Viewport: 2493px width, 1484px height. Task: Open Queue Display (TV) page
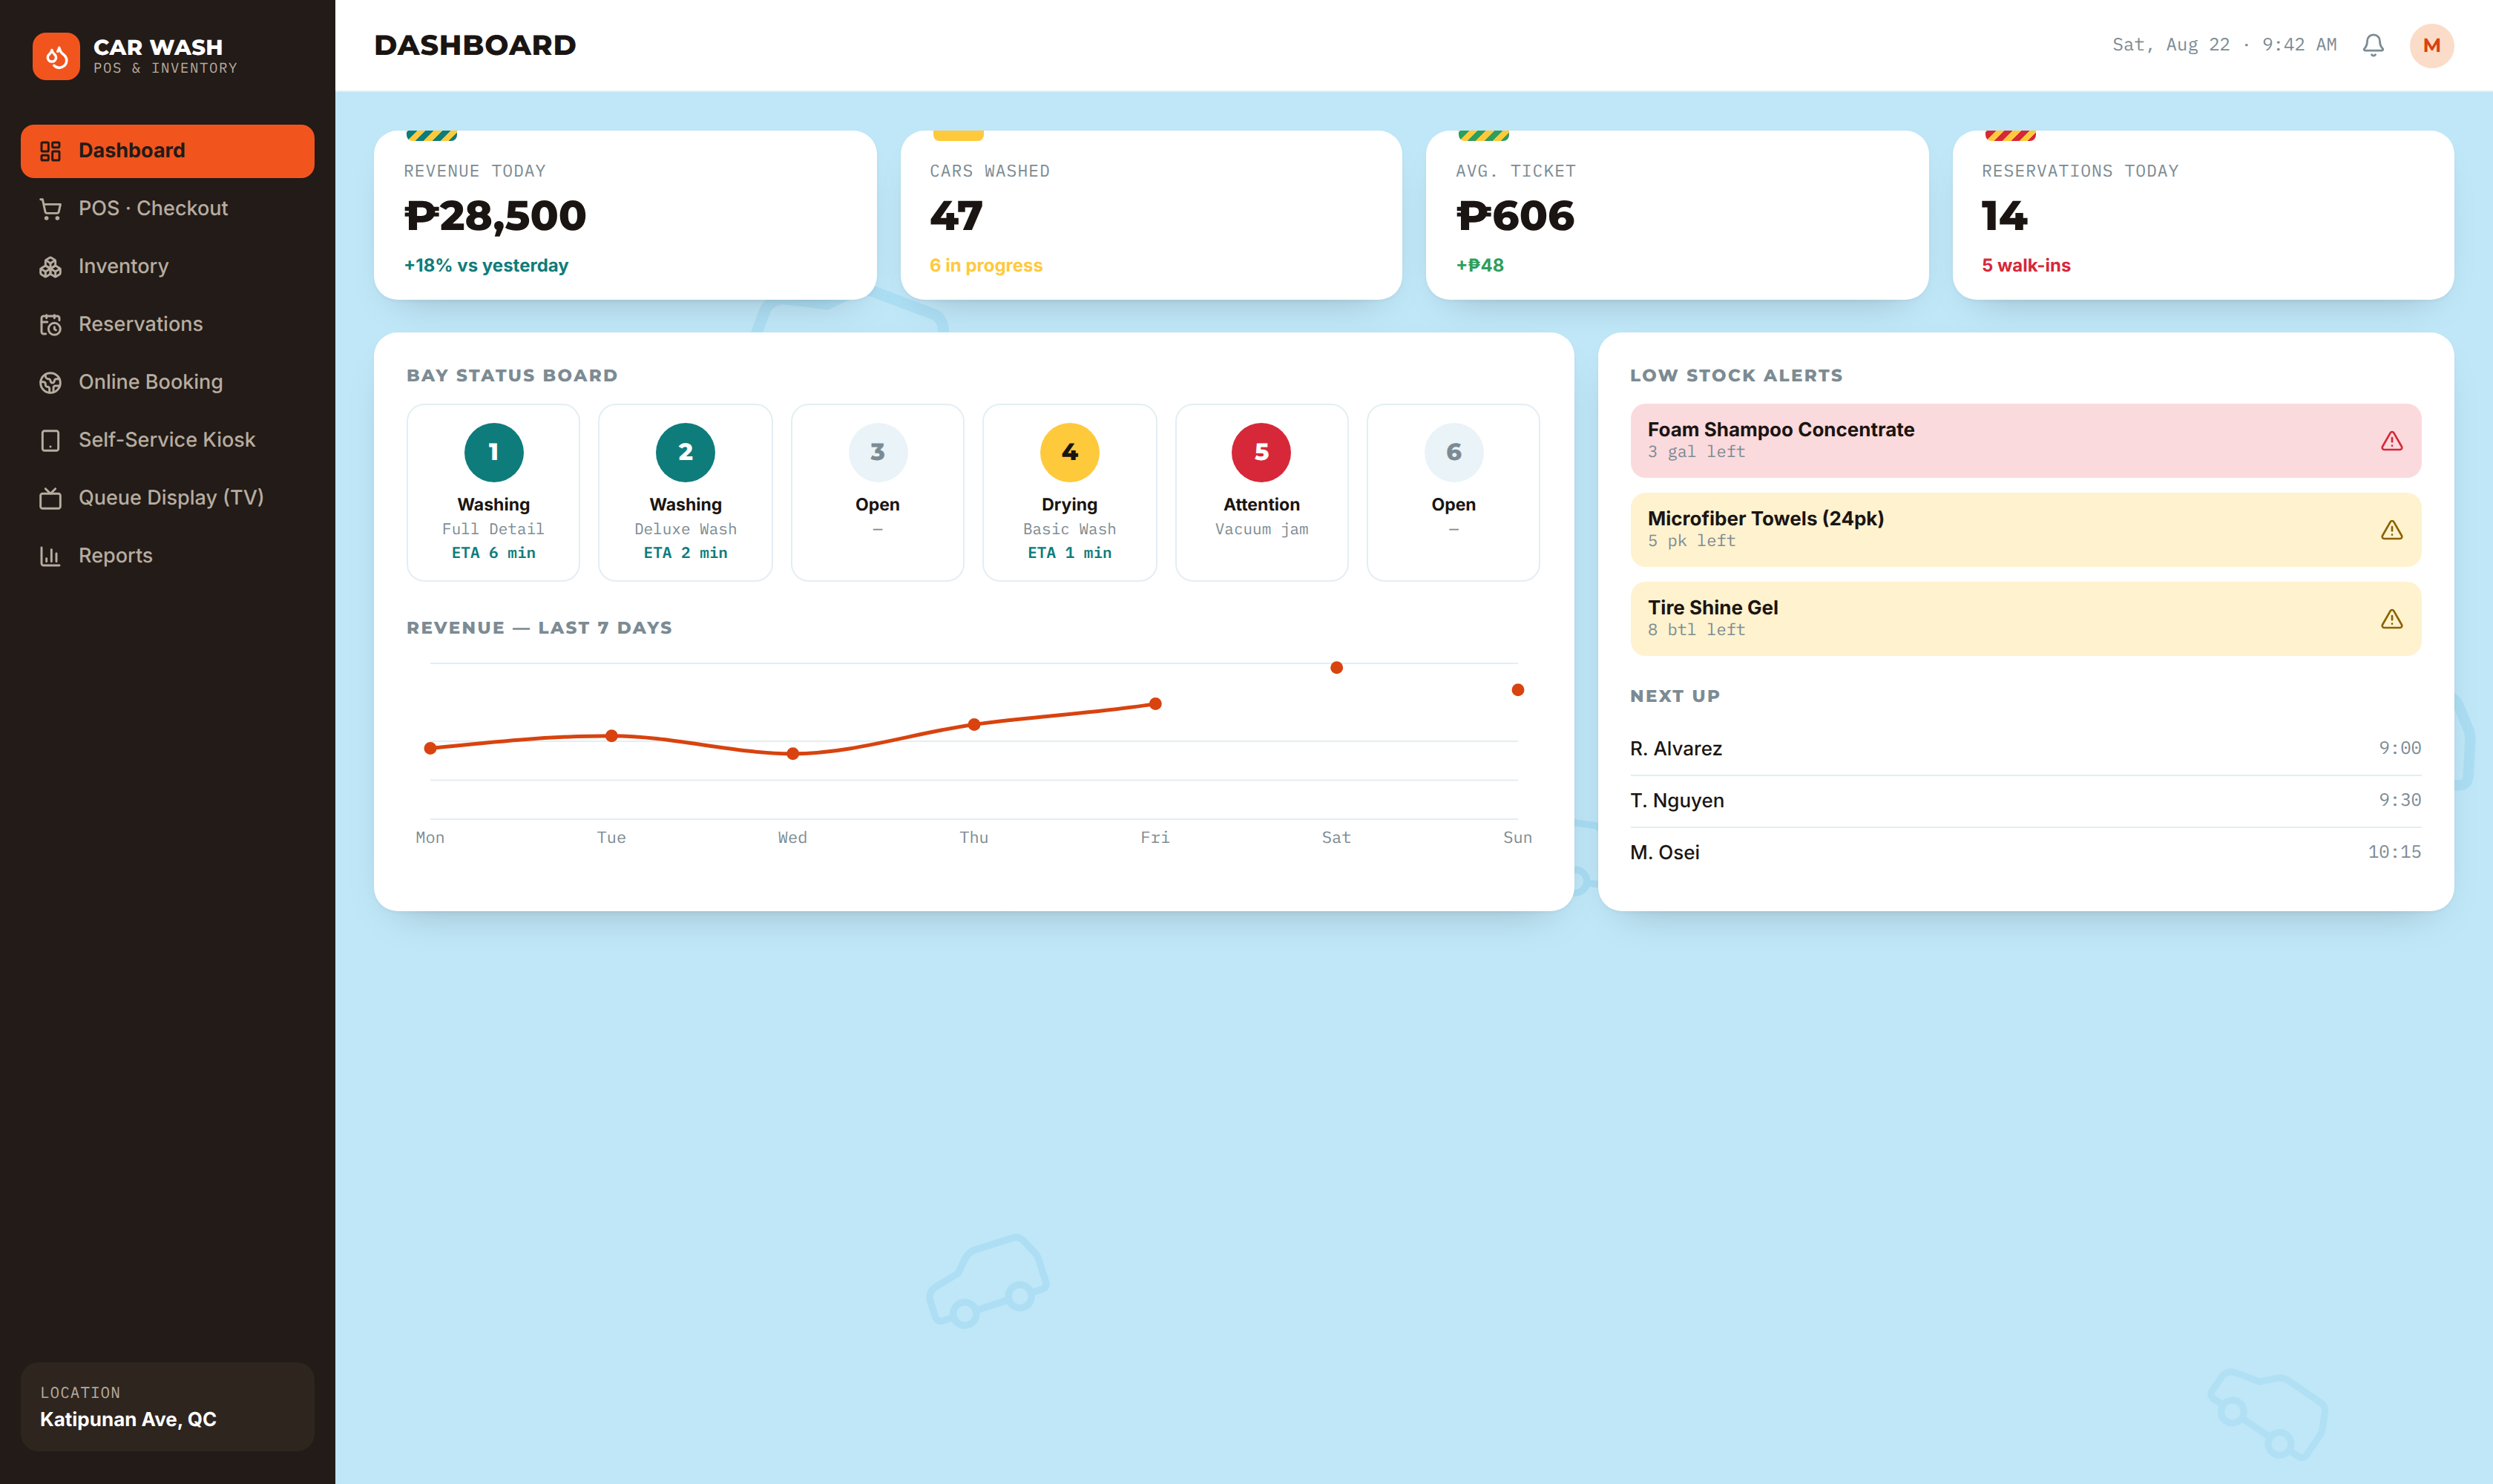click(167, 498)
